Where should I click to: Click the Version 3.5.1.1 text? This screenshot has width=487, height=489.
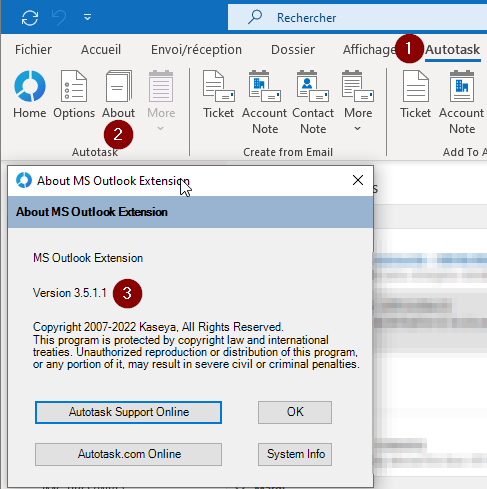click(x=70, y=293)
